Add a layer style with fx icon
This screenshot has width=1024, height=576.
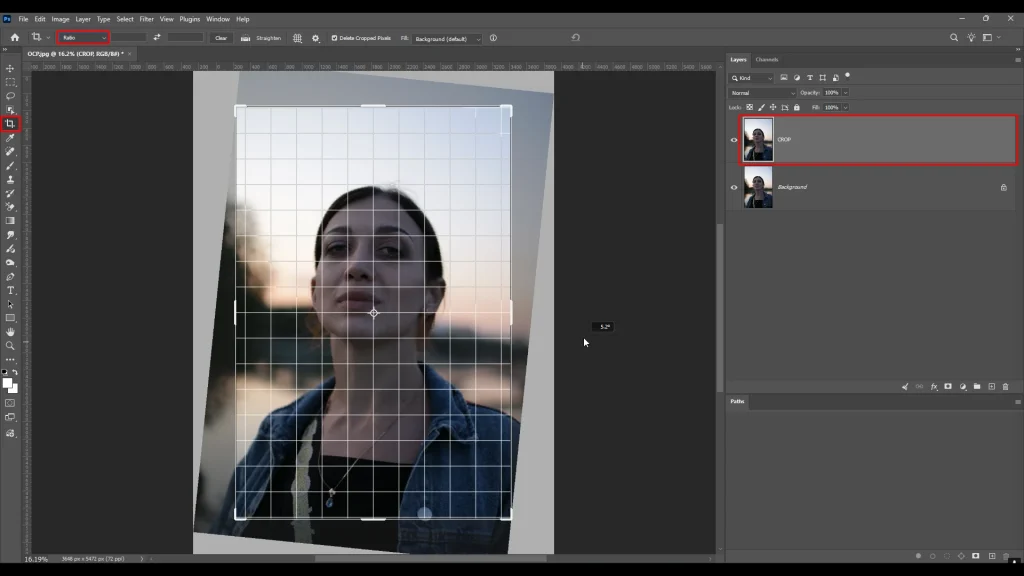(934, 387)
